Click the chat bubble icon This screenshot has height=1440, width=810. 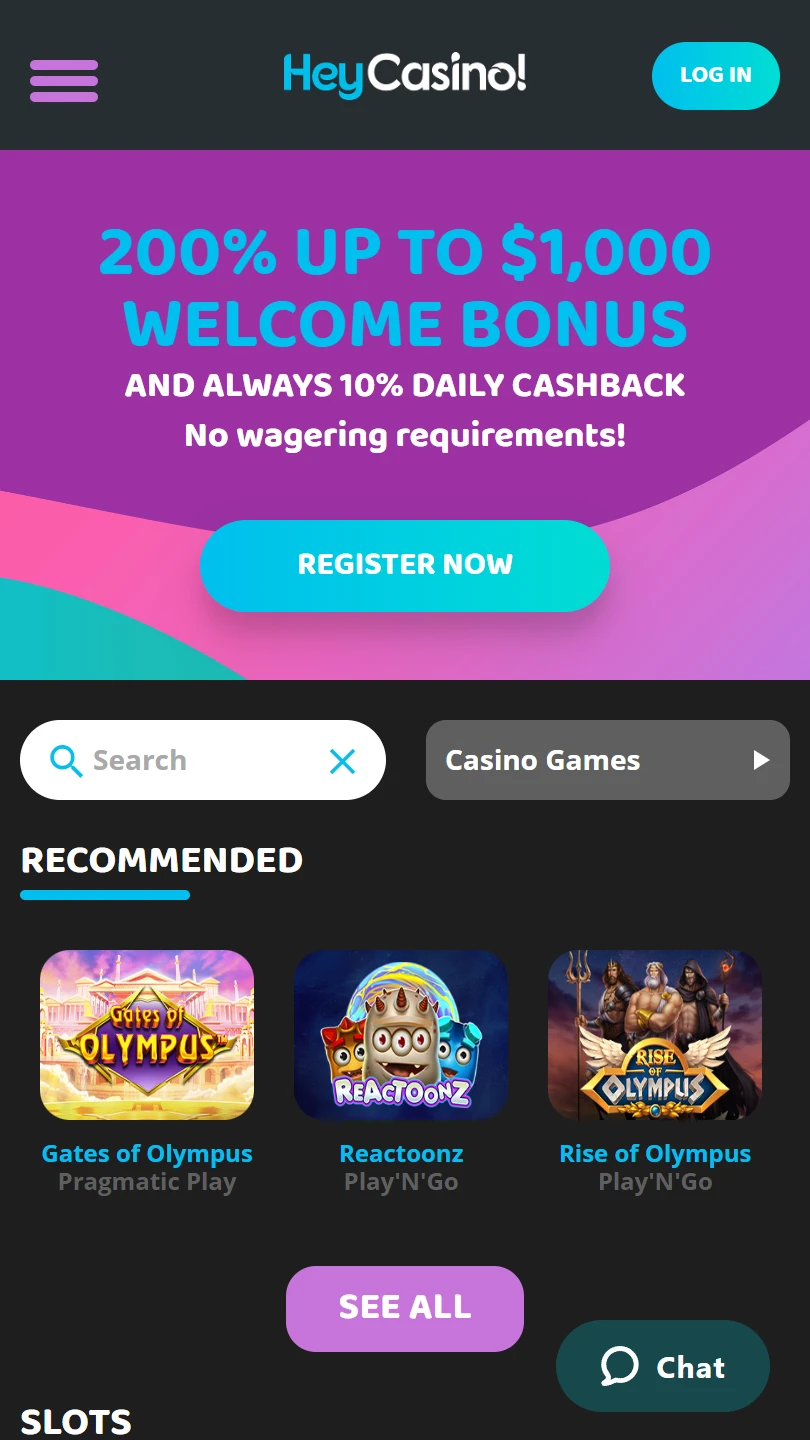click(x=619, y=1366)
